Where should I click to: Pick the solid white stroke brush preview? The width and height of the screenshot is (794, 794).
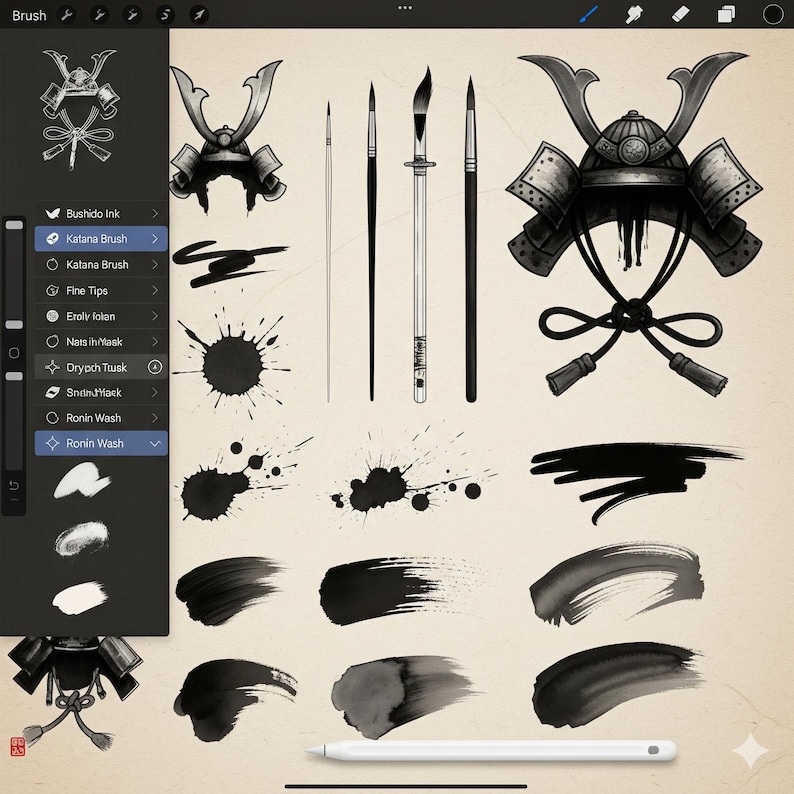coord(81,479)
